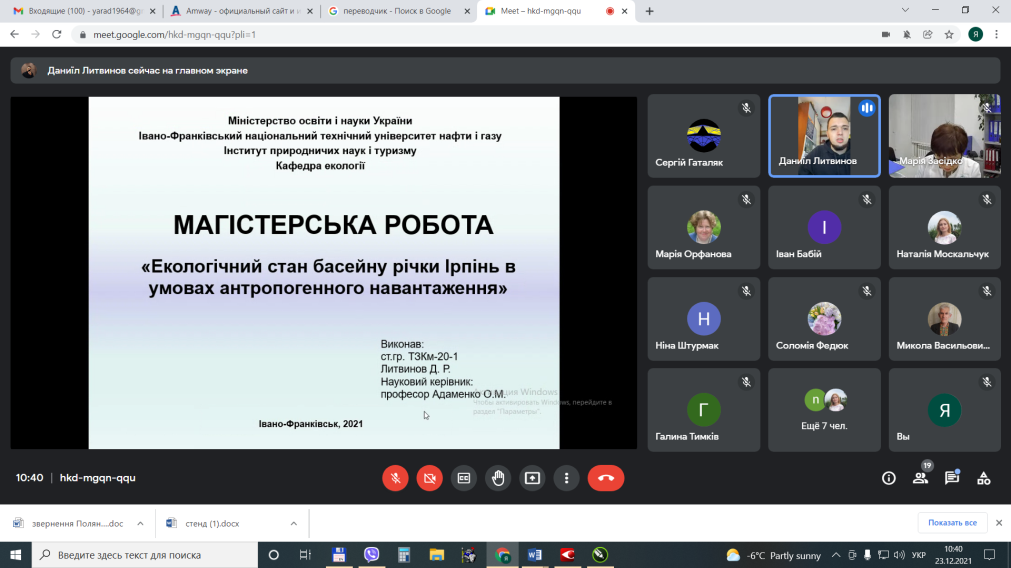Viewport: 1011px width, 568px height.
Task: Toggle captions button
Action: pyautogui.click(x=464, y=478)
